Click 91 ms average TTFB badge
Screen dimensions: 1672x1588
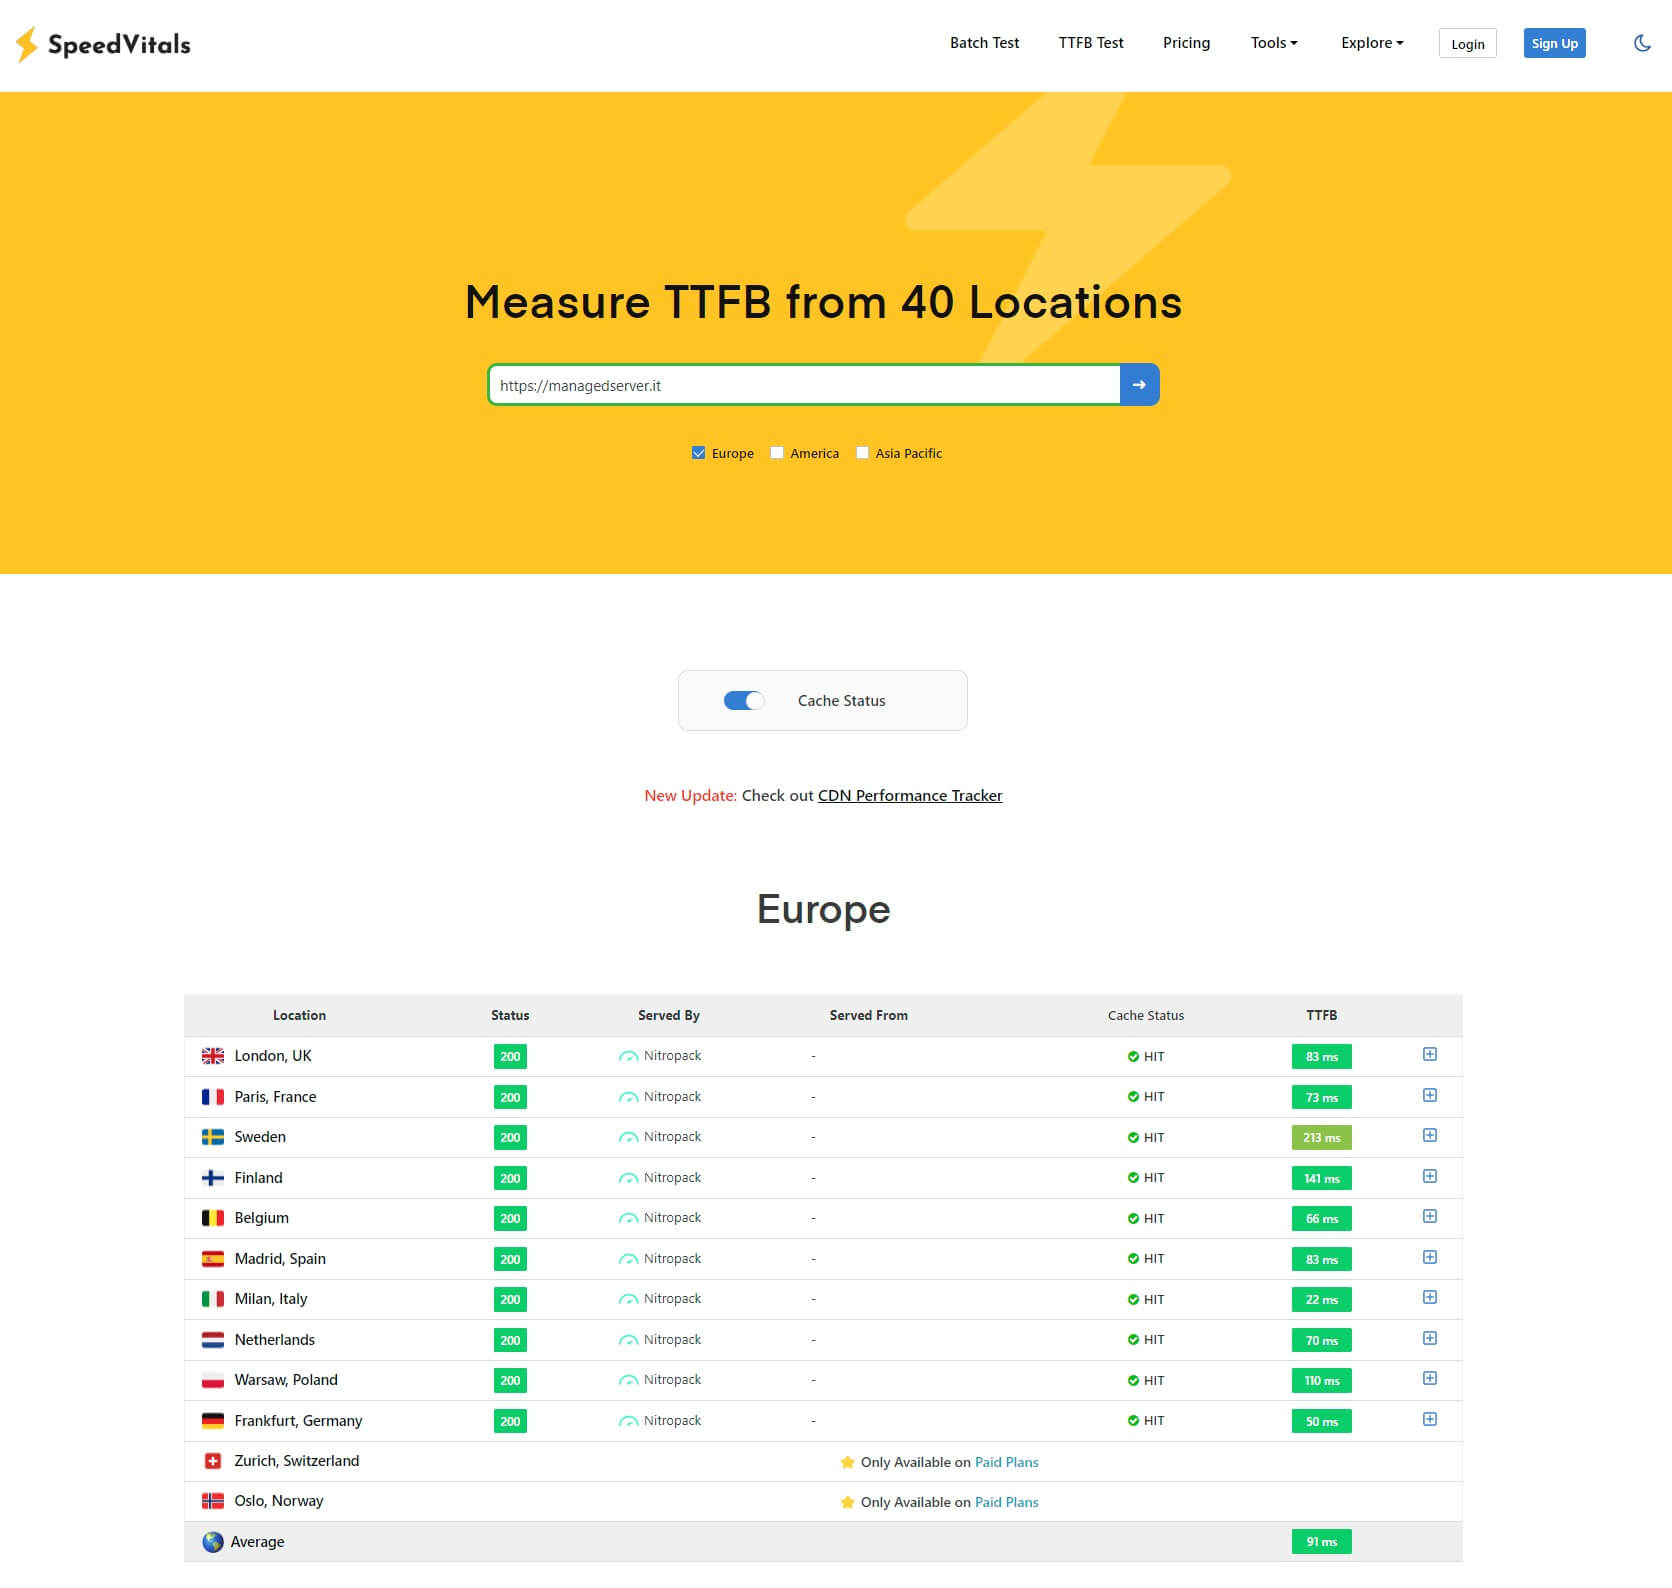1321,1542
